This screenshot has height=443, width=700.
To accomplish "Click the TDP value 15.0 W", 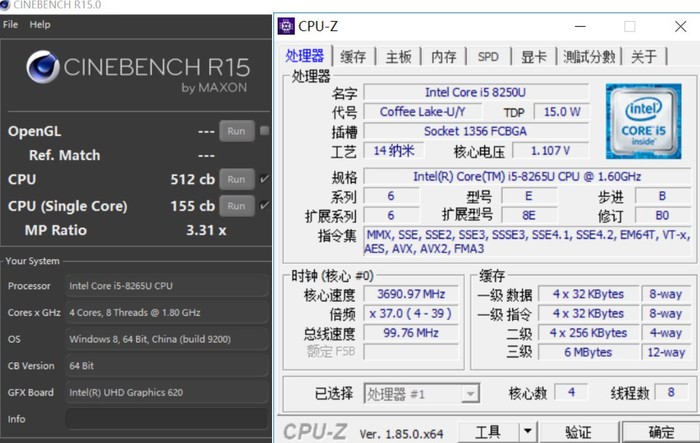I will (x=562, y=112).
